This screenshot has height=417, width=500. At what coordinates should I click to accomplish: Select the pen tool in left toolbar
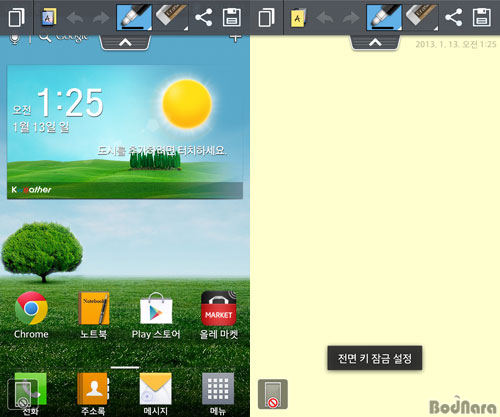[134, 17]
